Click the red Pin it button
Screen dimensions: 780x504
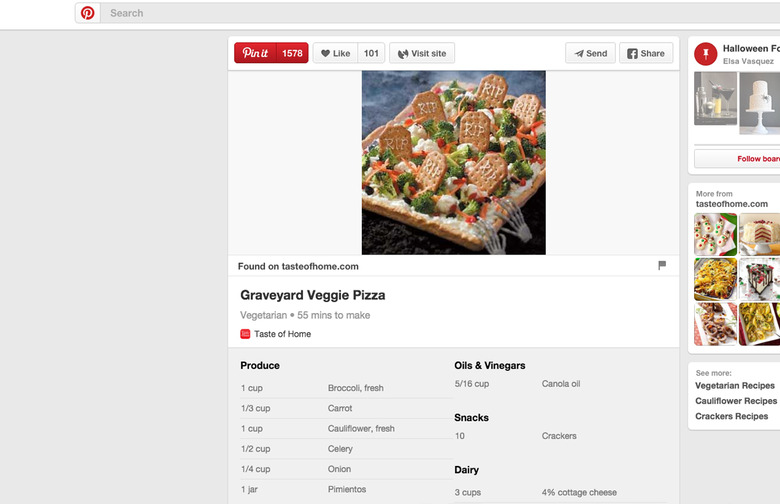coord(256,53)
